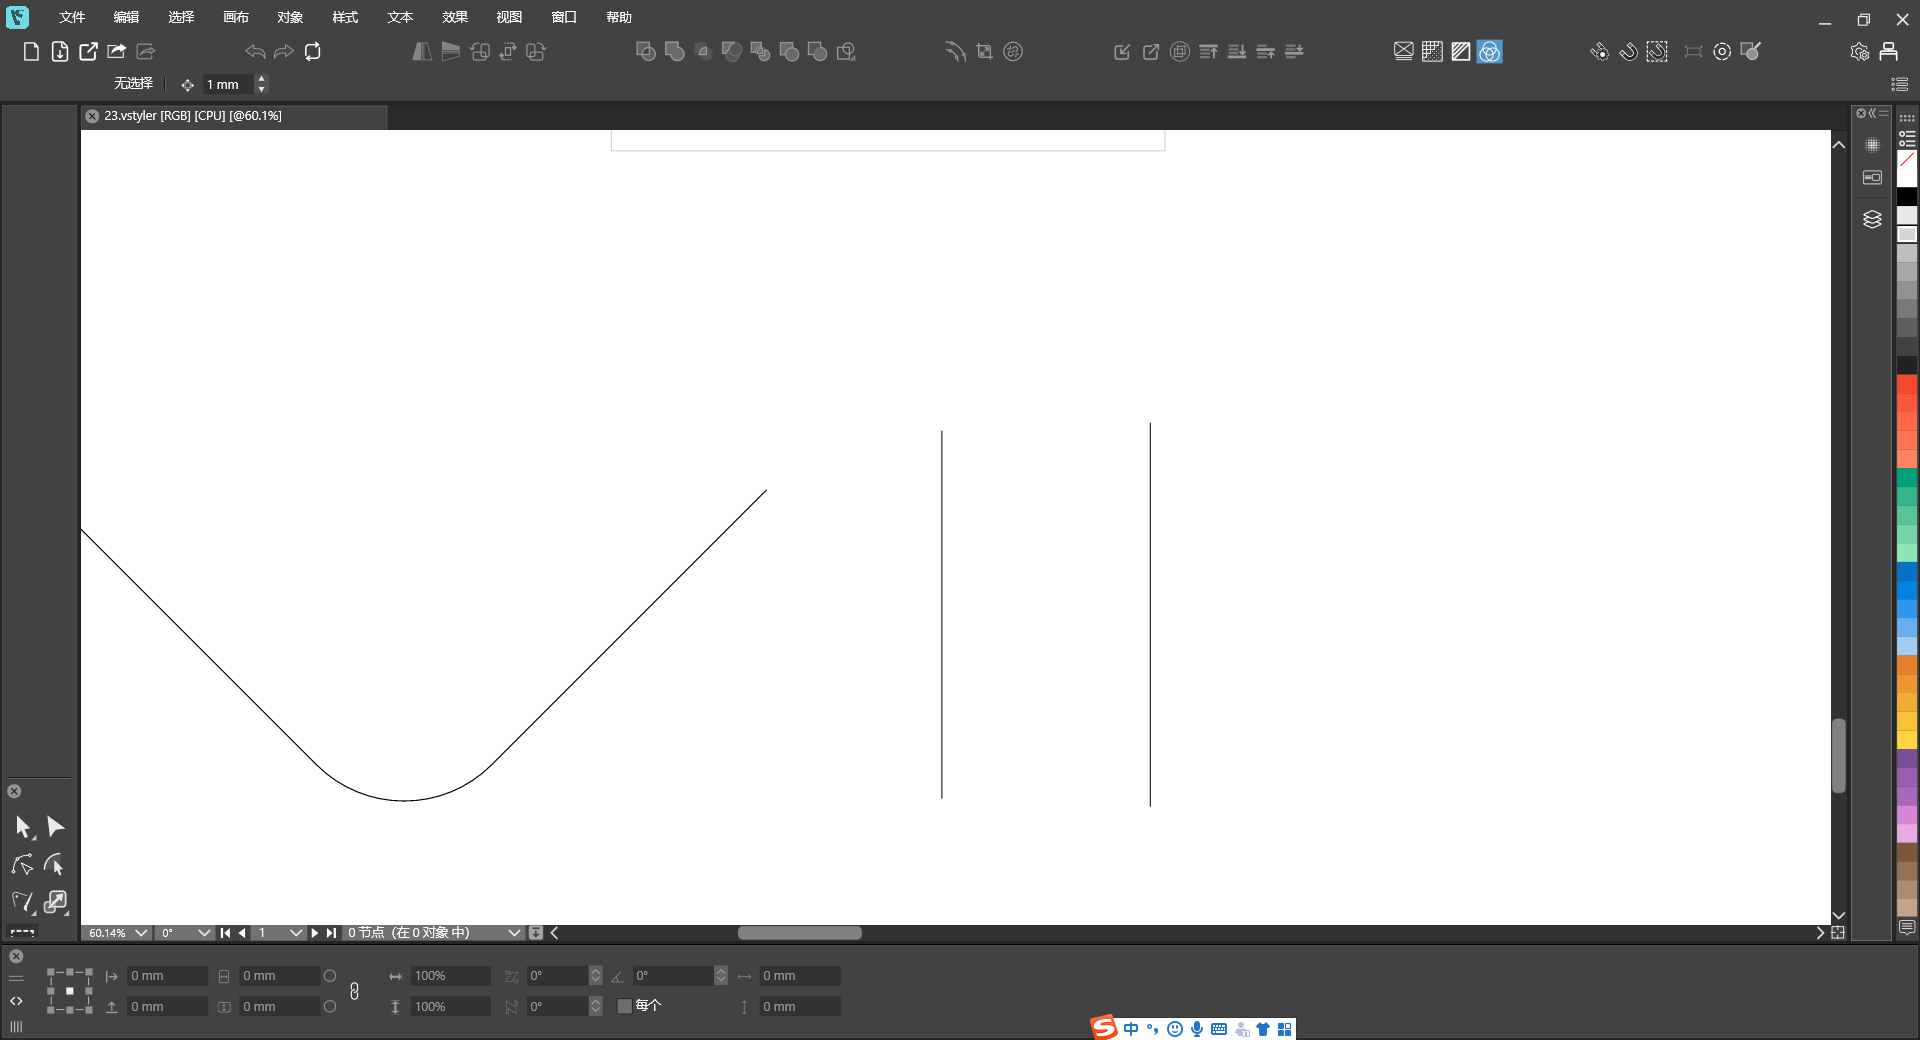Click the new document icon
The image size is (1920, 1040).
(31, 51)
